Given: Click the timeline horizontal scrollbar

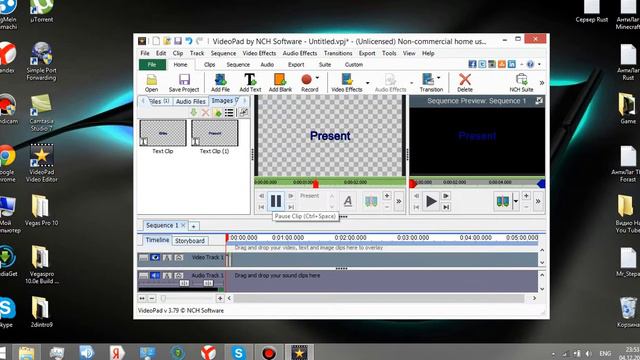Looking at the screenshot, I should coord(379,298).
